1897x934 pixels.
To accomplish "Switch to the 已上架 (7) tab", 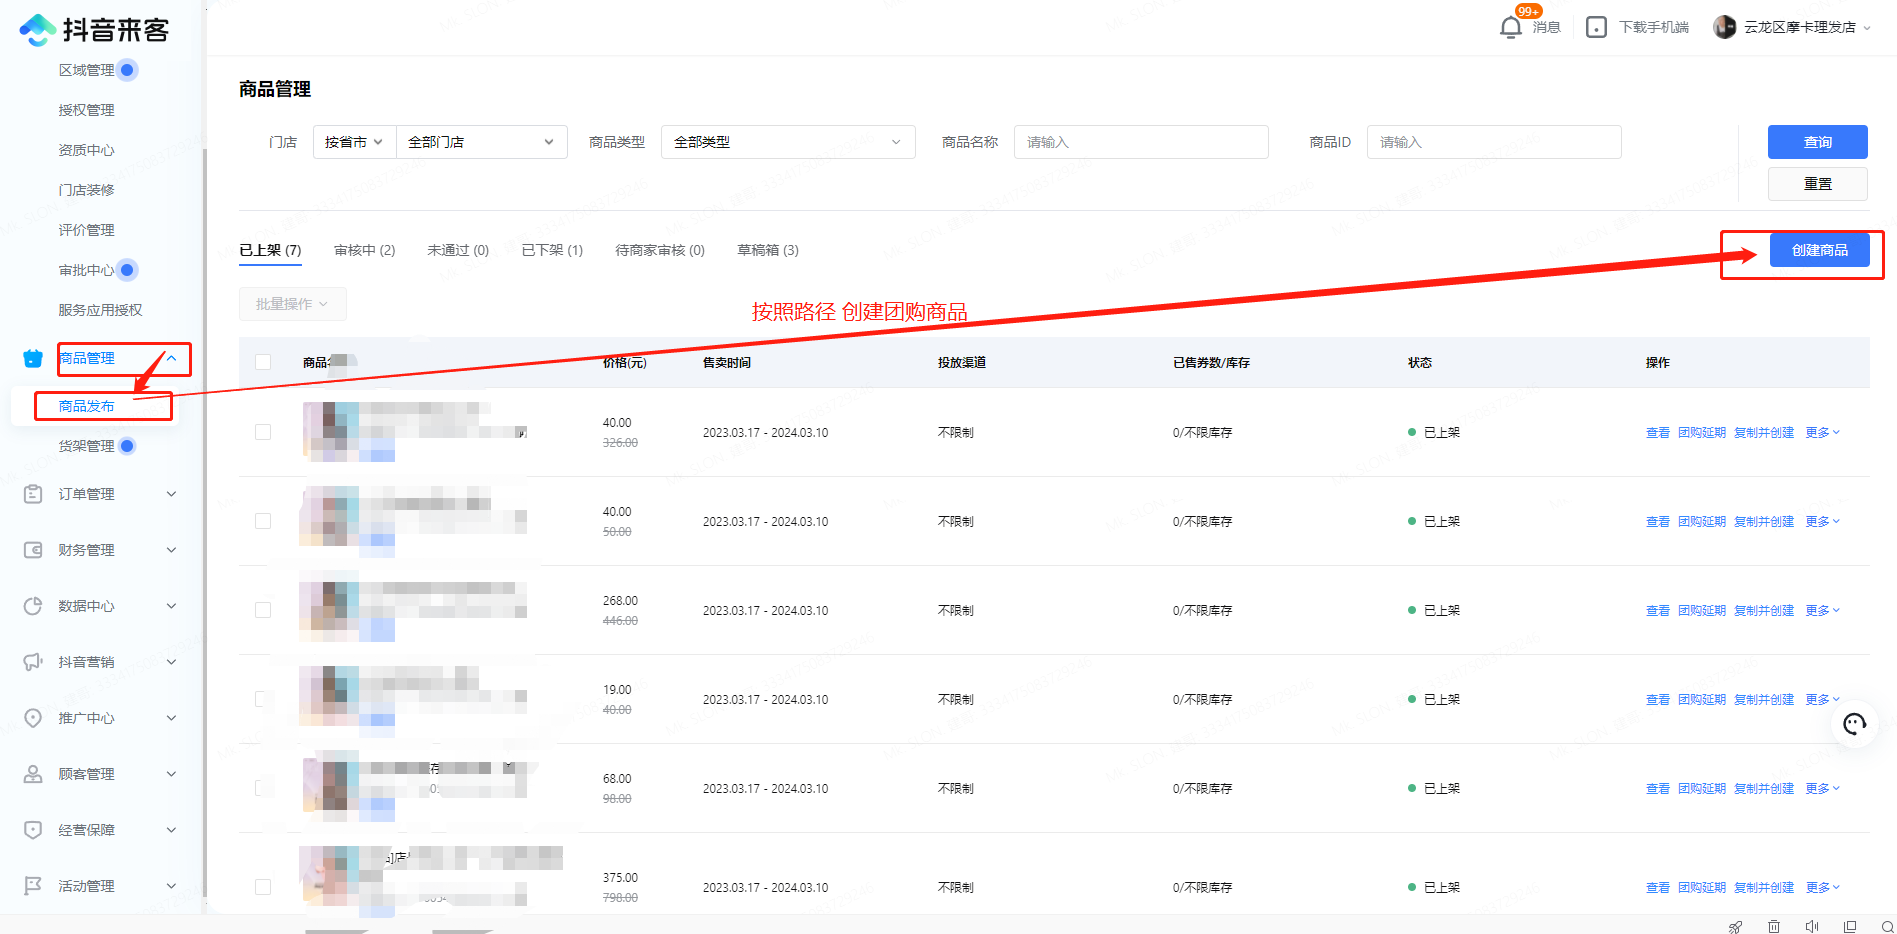I will pos(270,250).
